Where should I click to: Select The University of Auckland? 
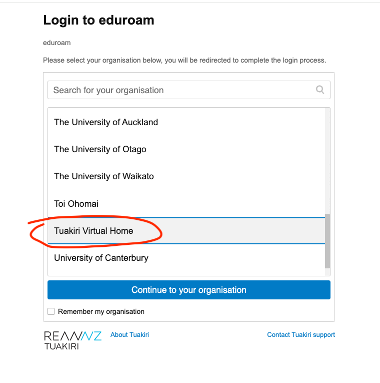(x=186, y=122)
